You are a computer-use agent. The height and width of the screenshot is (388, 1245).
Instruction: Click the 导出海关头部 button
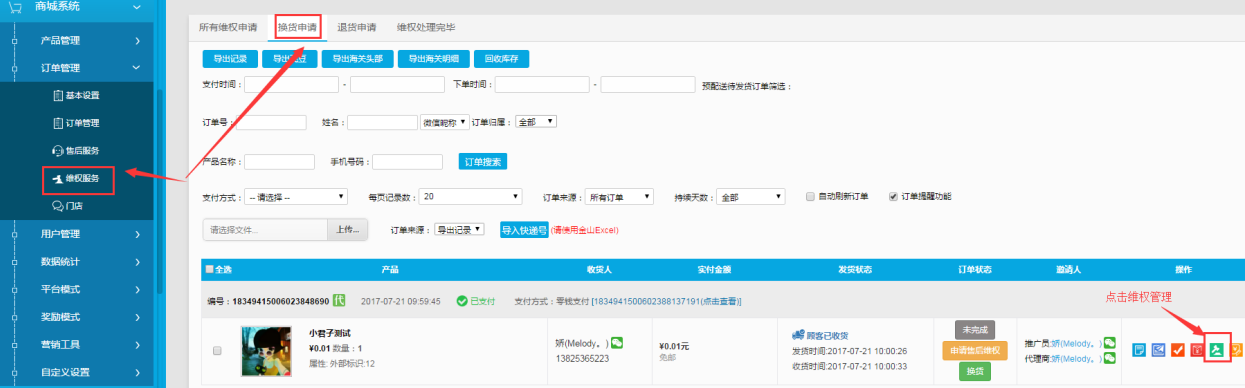(x=357, y=59)
